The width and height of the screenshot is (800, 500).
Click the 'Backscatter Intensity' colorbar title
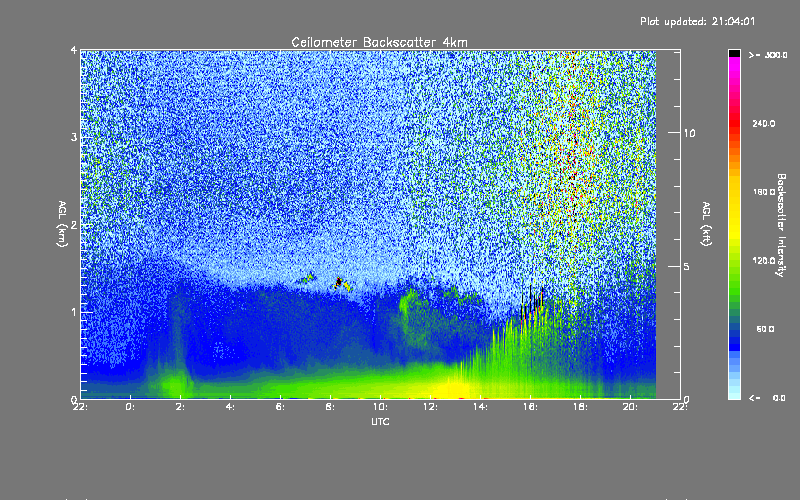tap(781, 225)
